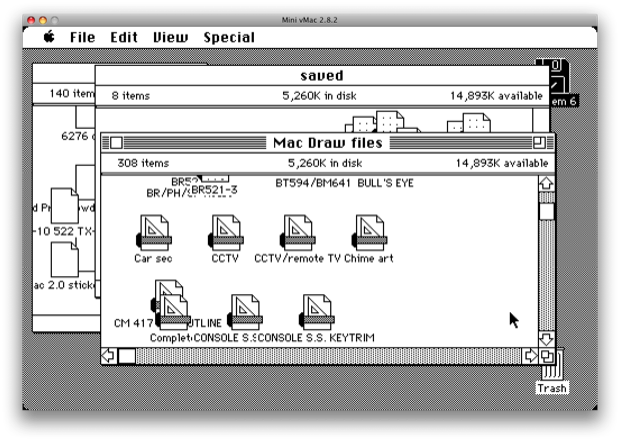Click the vertical scrollbar thumb
Image resolution: width=620 pixels, height=441 pixels.
pos(546,212)
